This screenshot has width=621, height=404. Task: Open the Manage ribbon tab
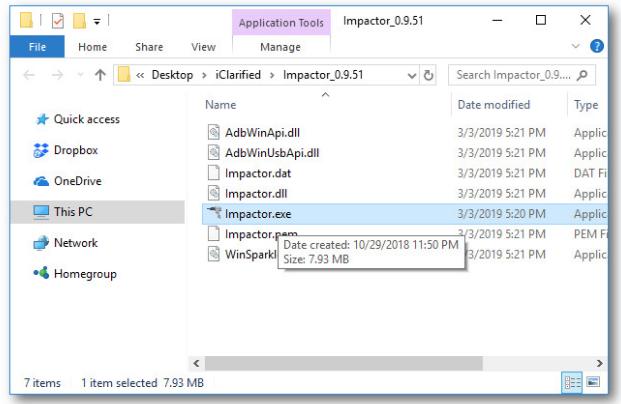click(280, 47)
